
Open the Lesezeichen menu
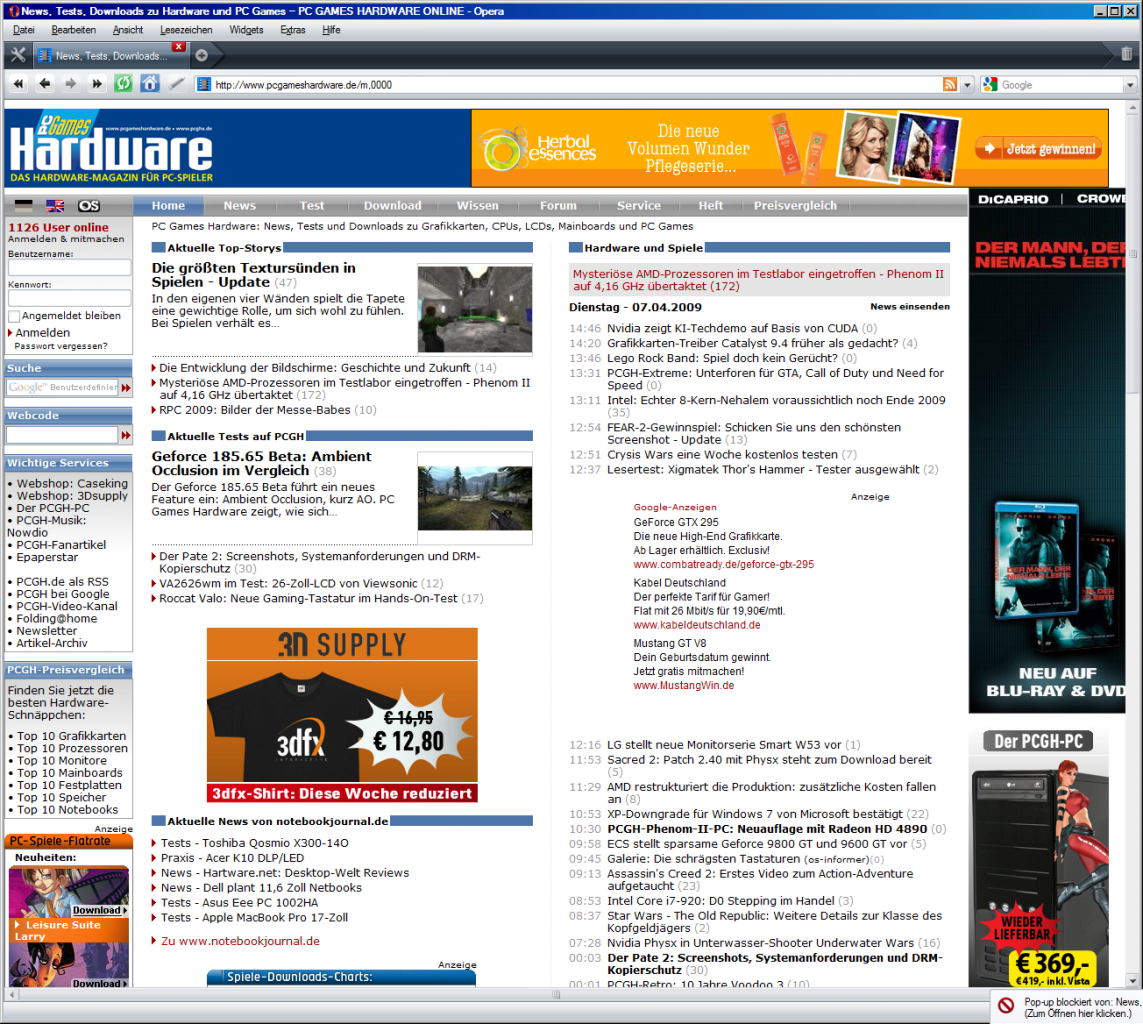point(186,30)
